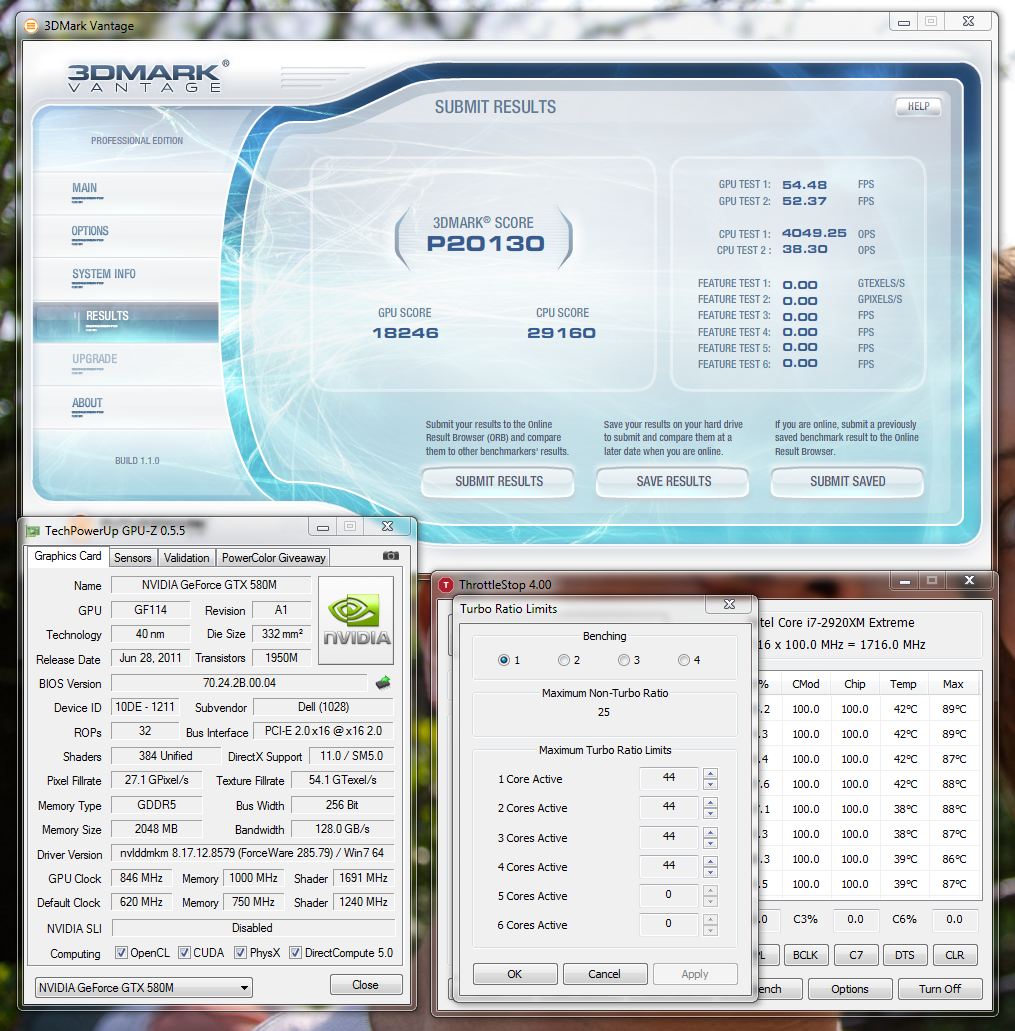Decrease the 1 Core Active ratio
Viewport: 1015px width, 1031px height.
(710, 784)
